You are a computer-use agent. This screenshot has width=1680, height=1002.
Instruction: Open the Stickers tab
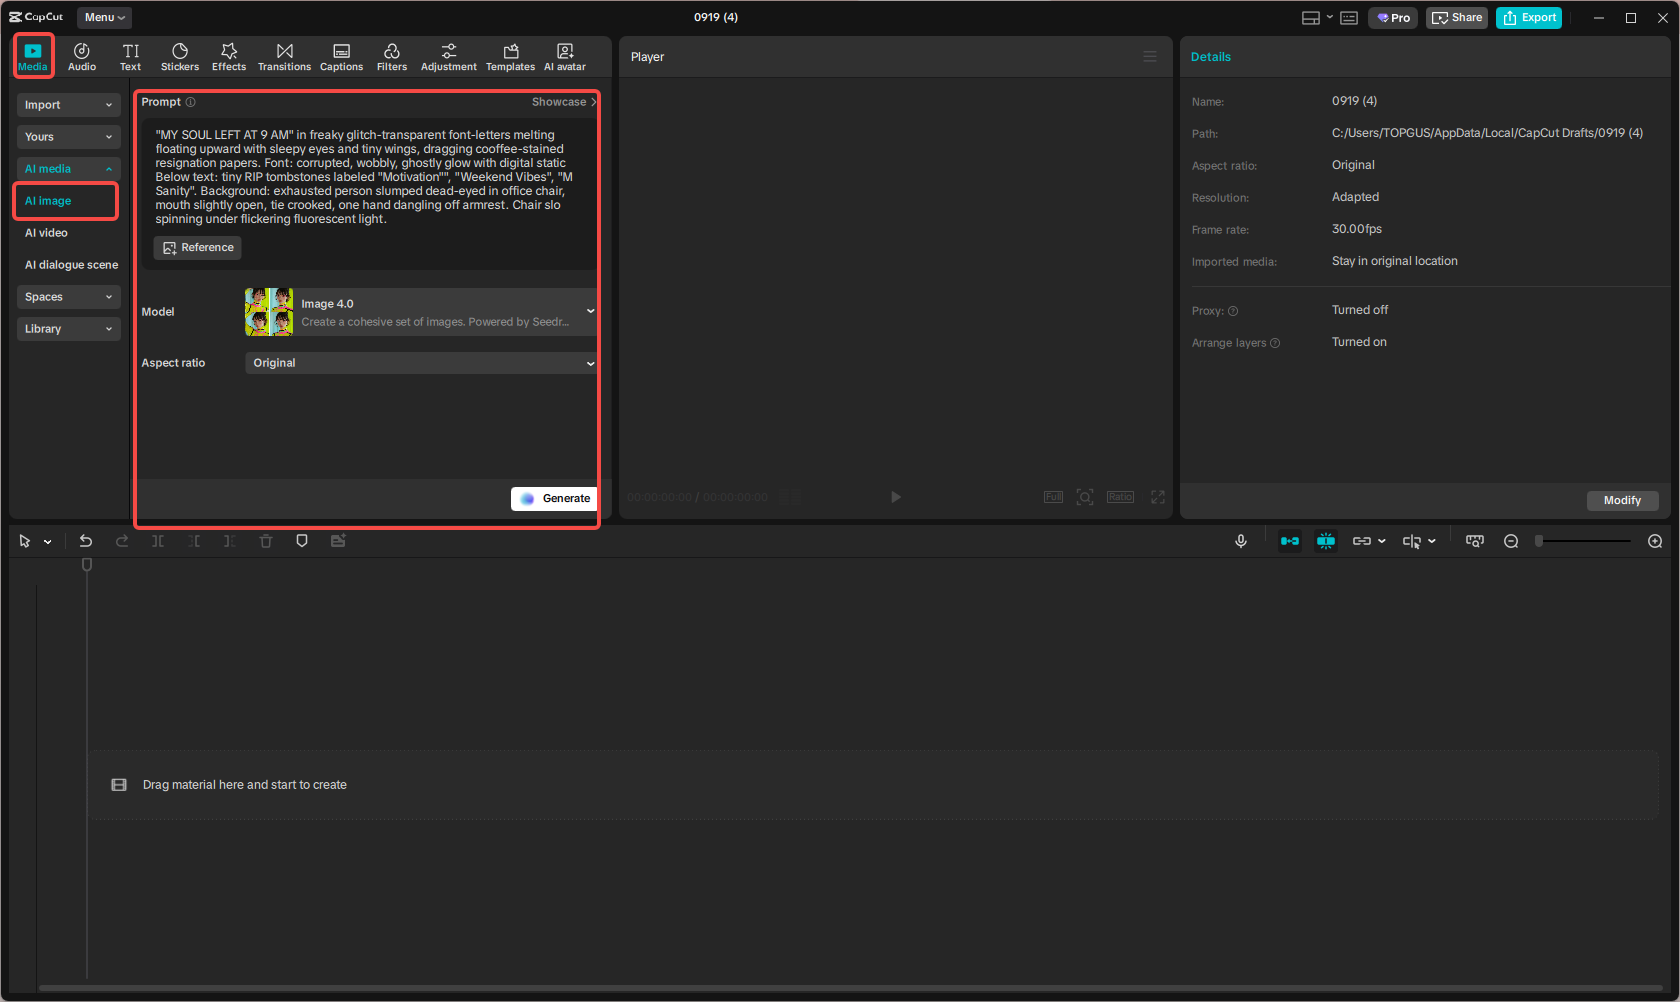[180, 57]
